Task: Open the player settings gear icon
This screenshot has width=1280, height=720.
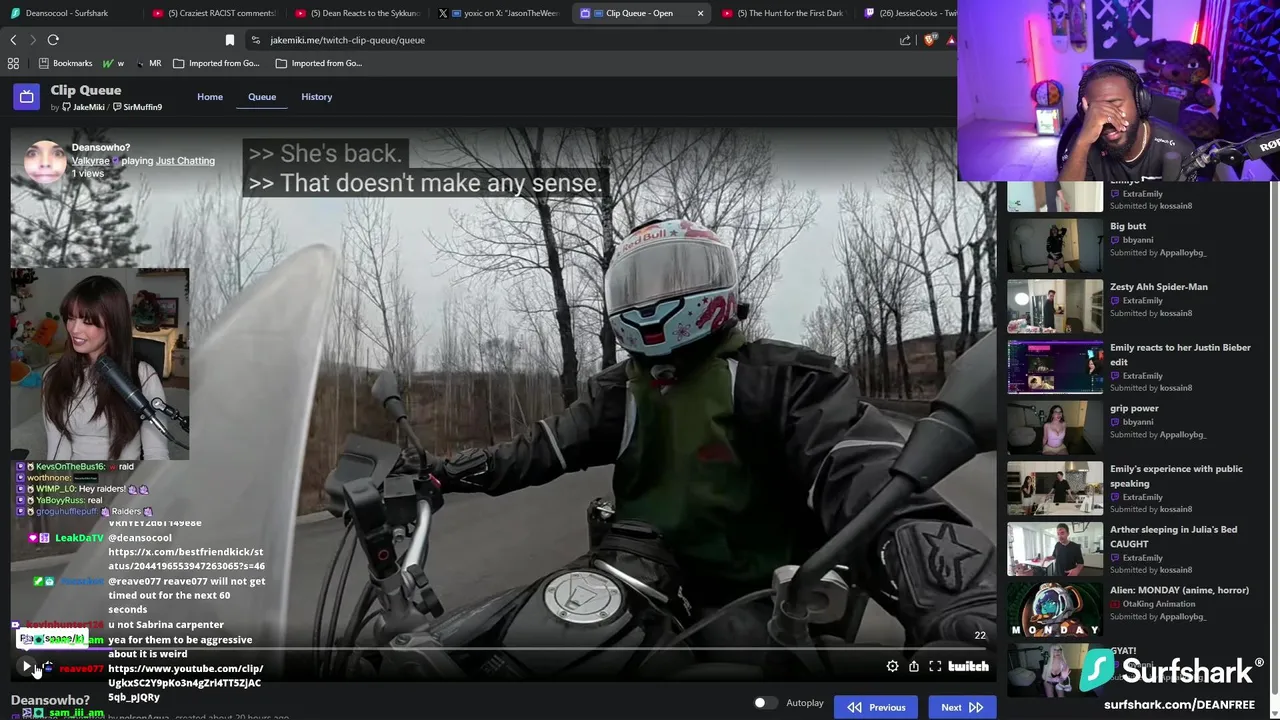Action: pyautogui.click(x=892, y=666)
